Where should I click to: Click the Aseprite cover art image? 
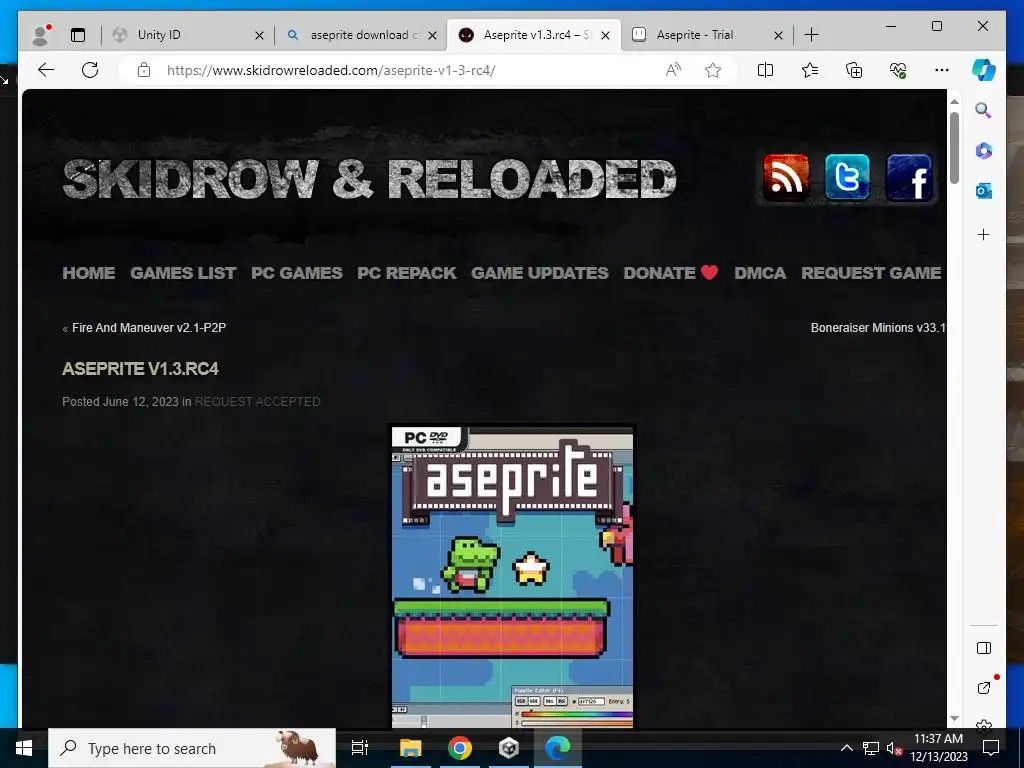[513, 576]
